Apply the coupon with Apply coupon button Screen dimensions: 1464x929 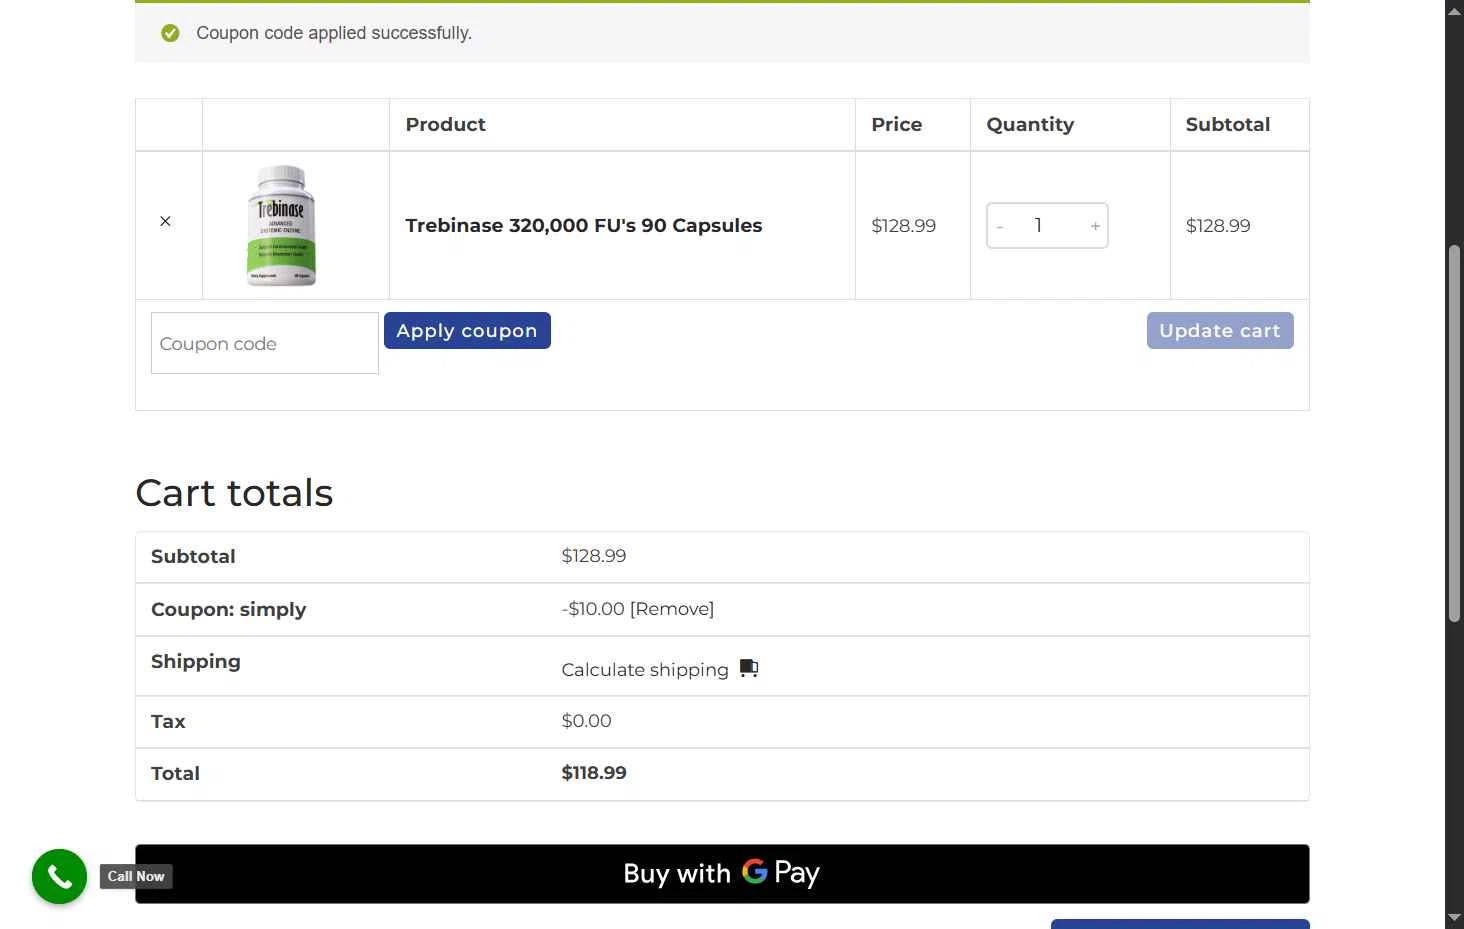pos(467,331)
